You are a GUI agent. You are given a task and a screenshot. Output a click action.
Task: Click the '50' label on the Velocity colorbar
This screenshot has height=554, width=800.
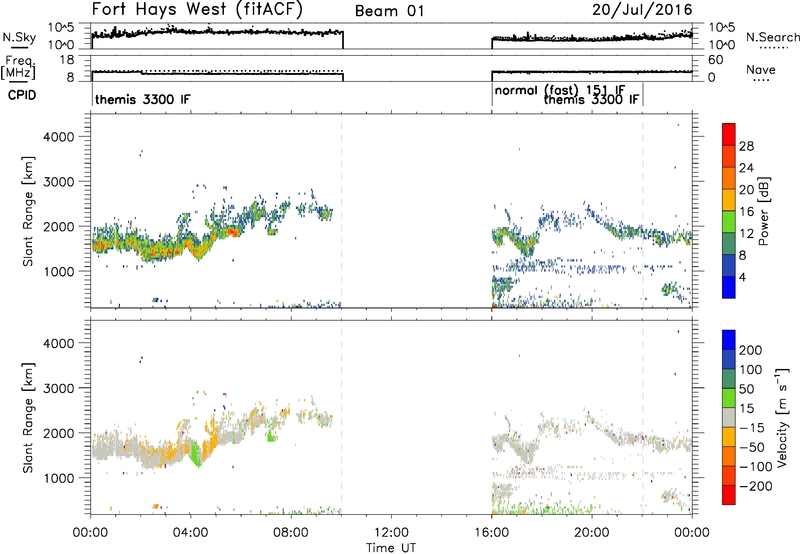[x=746, y=389]
